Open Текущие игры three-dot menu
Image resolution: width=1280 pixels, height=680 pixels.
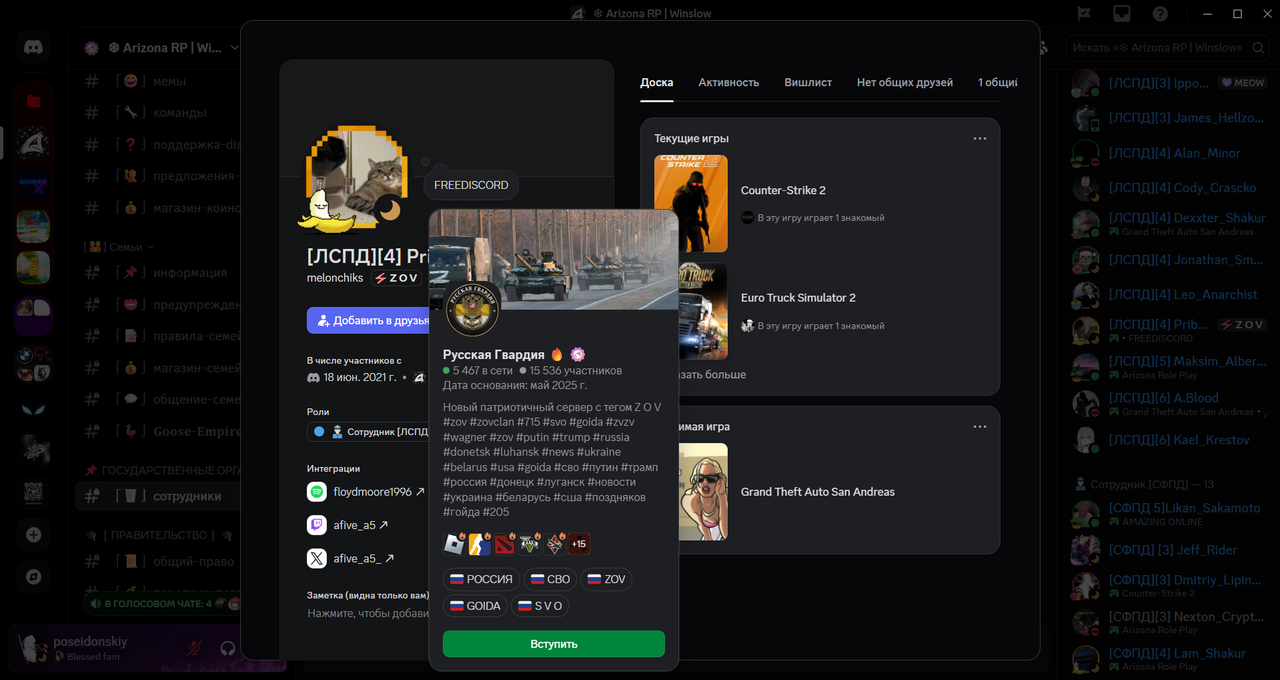coord(980,138)
